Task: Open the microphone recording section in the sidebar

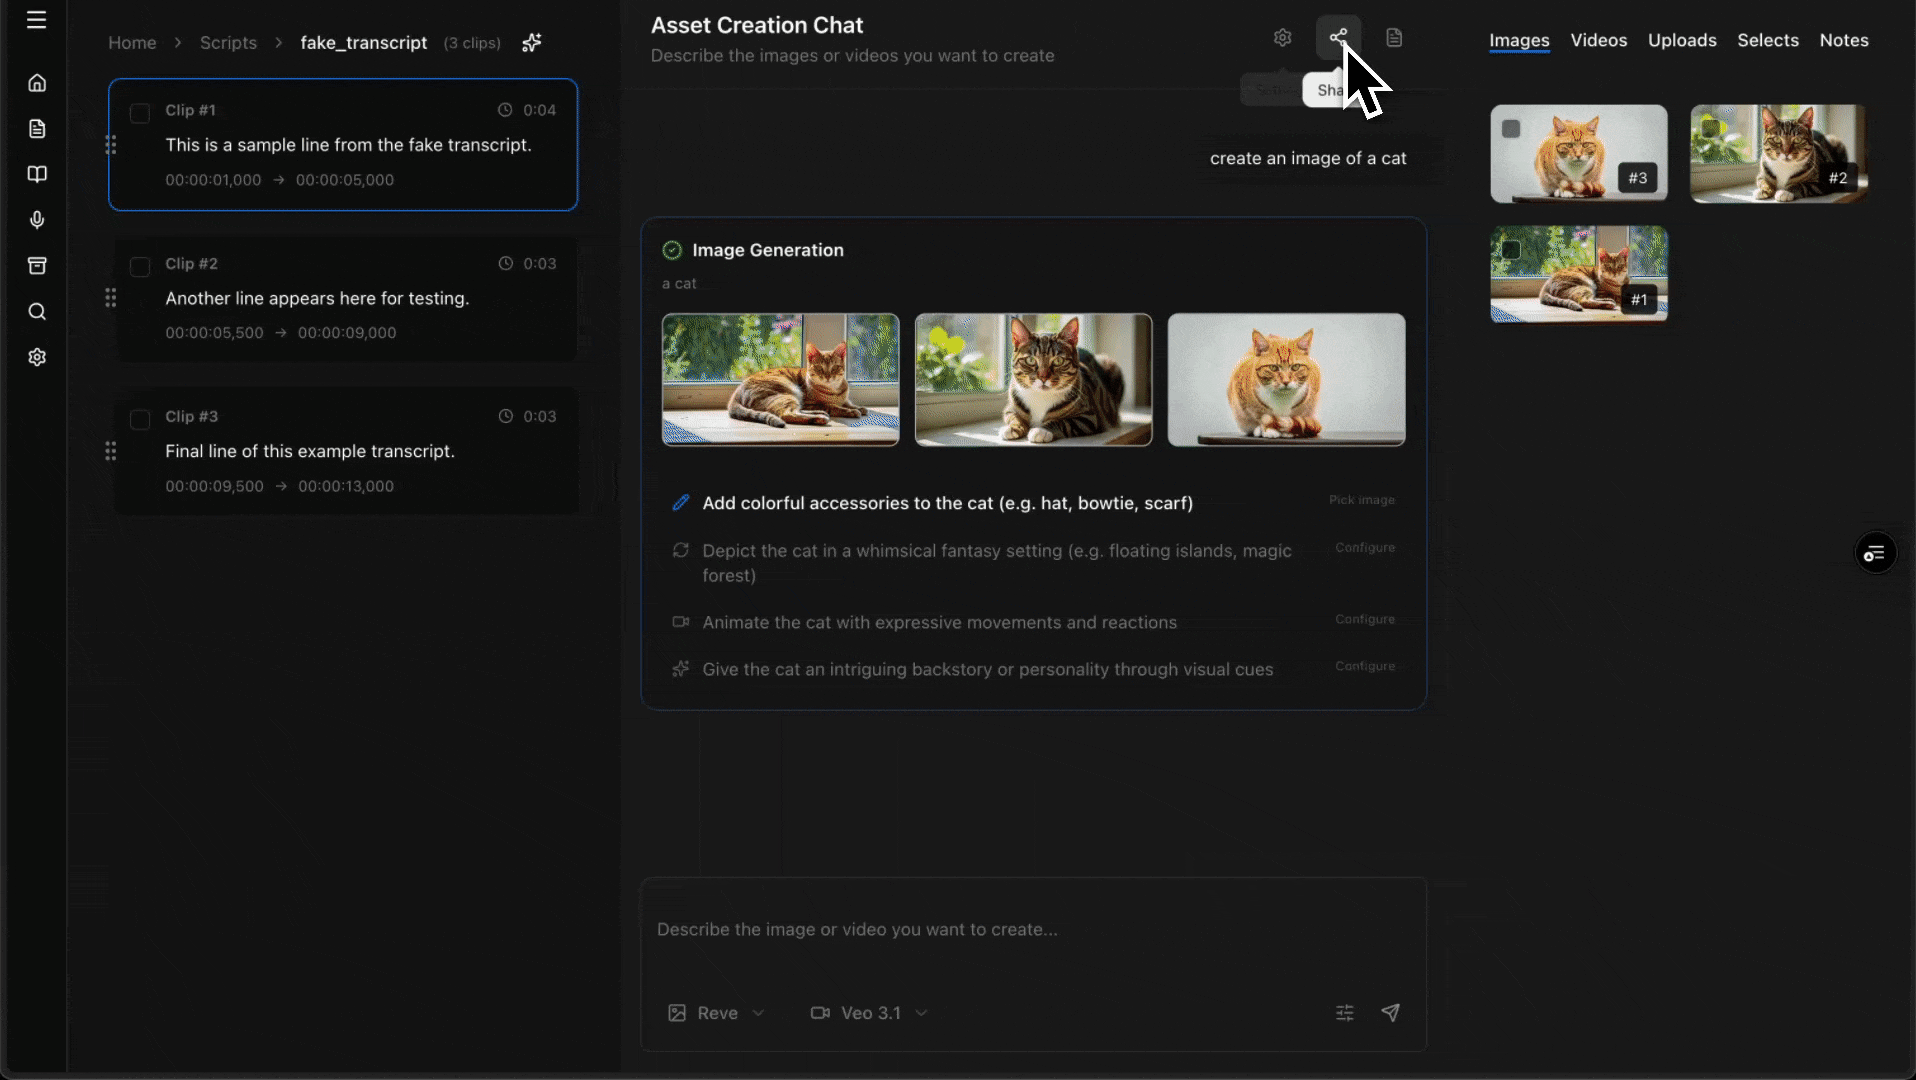Action: (37, 220)
